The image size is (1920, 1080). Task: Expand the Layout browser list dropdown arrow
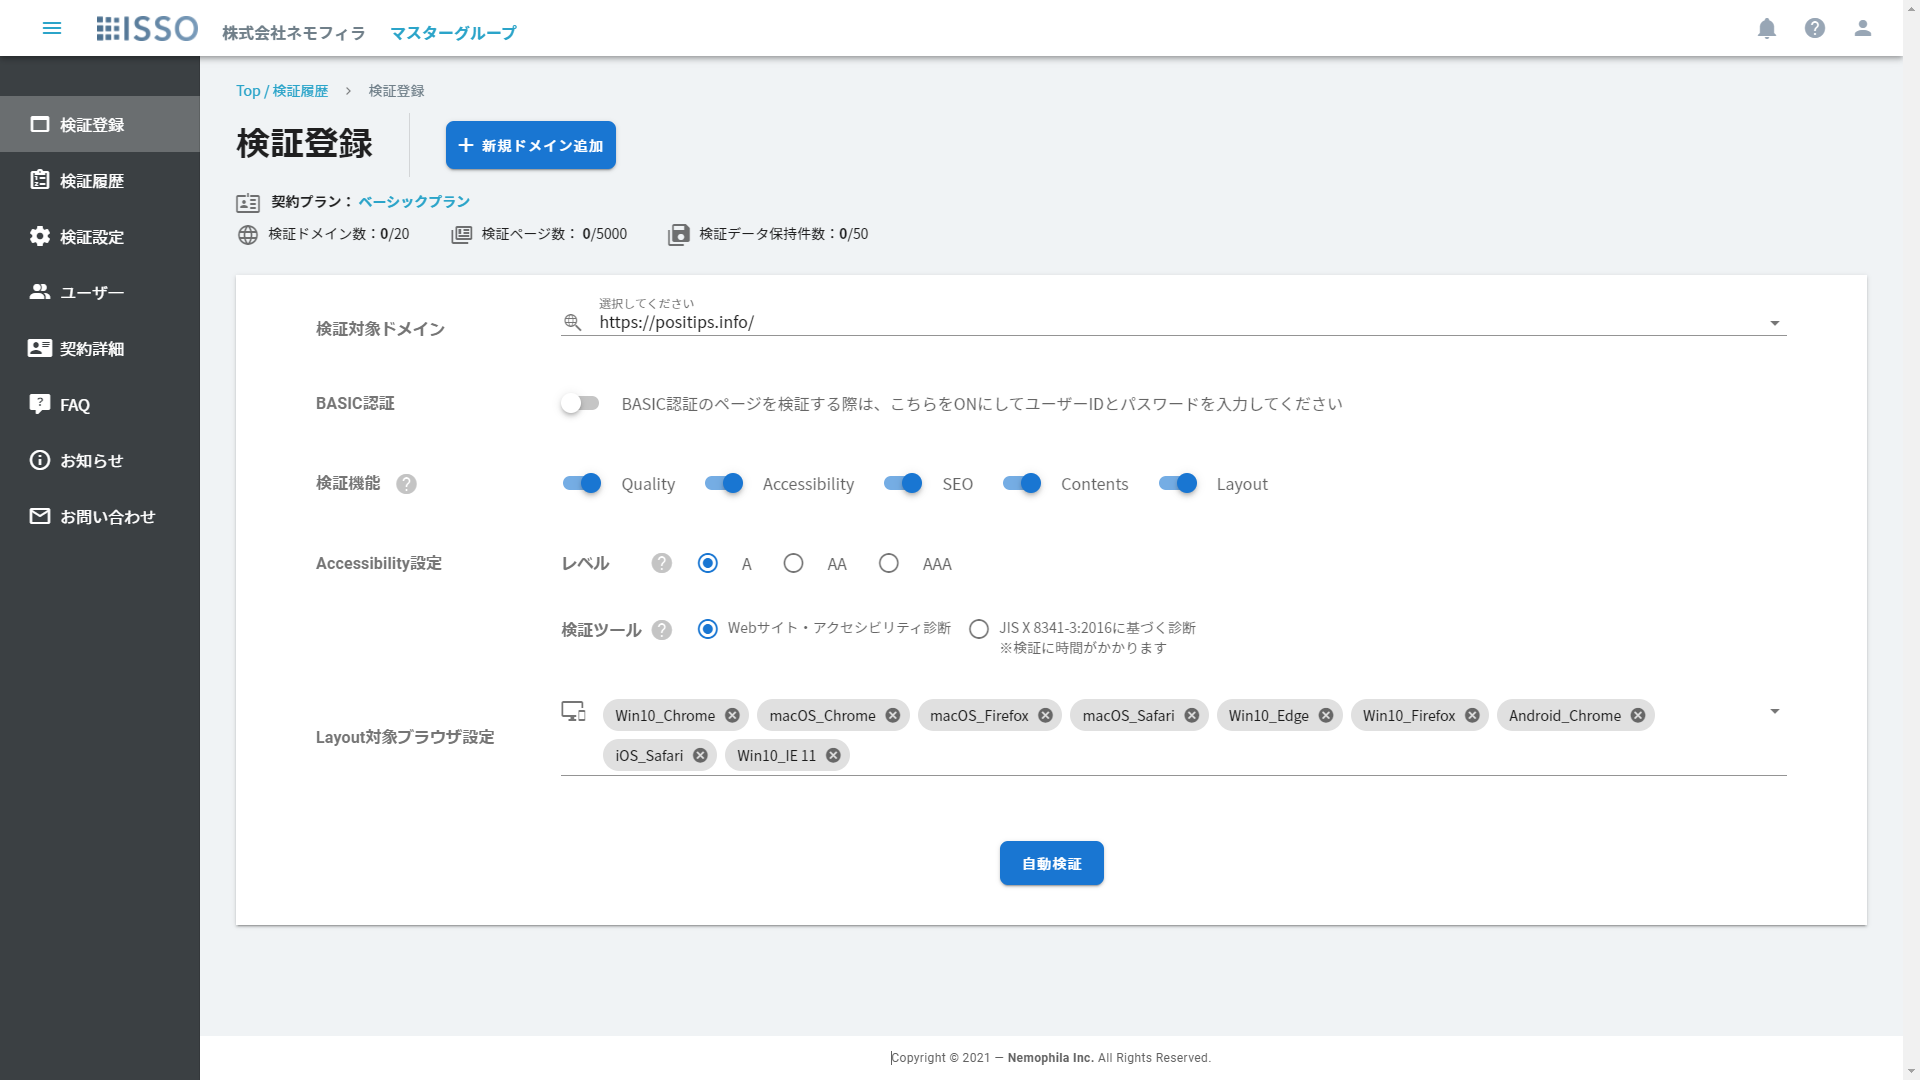(1775, 711)
